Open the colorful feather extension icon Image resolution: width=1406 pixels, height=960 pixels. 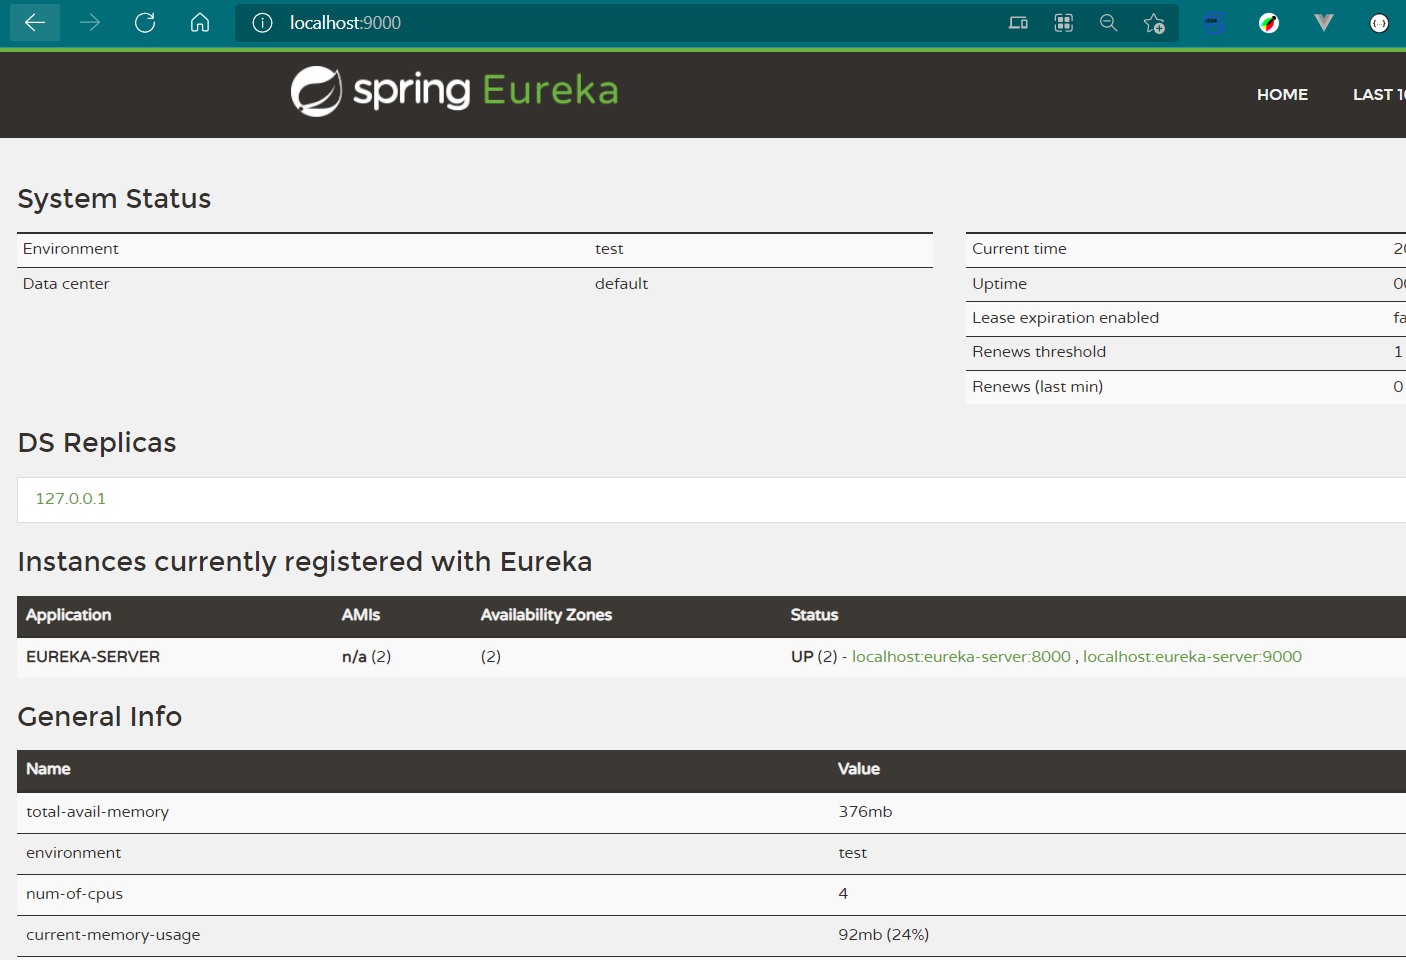[1269, 23]
